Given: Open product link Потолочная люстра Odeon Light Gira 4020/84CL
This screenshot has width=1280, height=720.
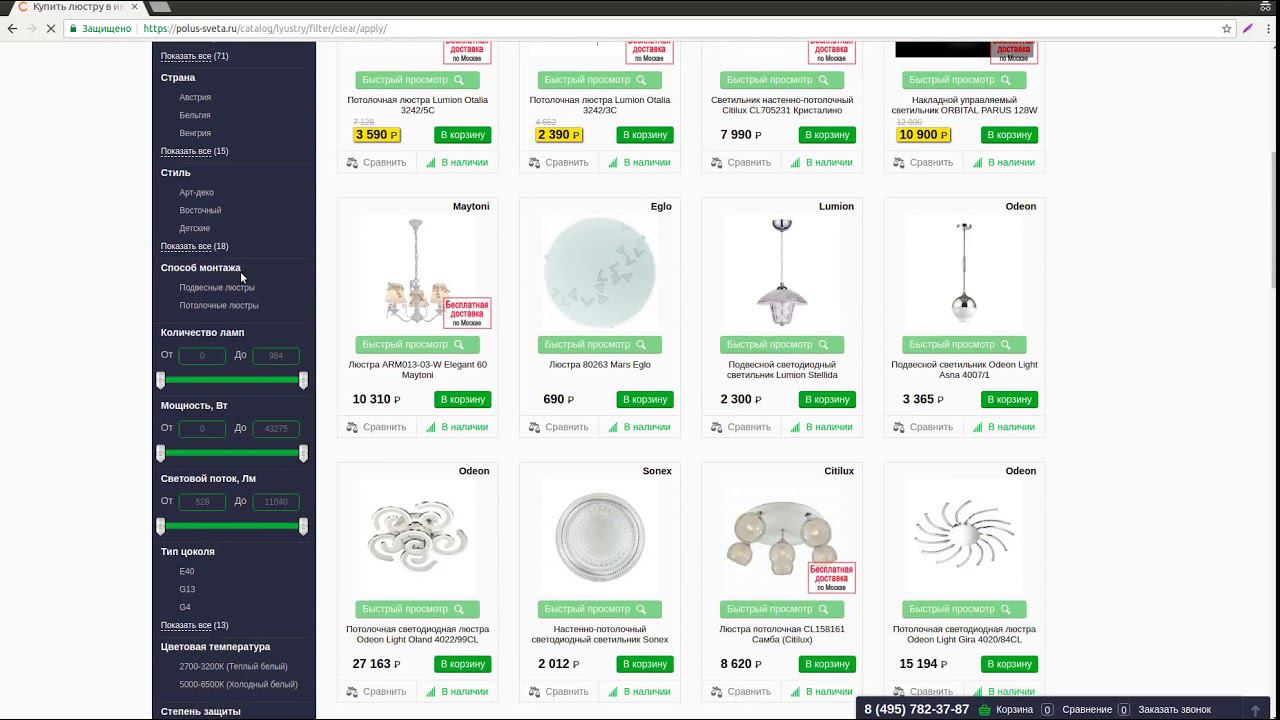Looking at the screenshot, I should point(964,634).
